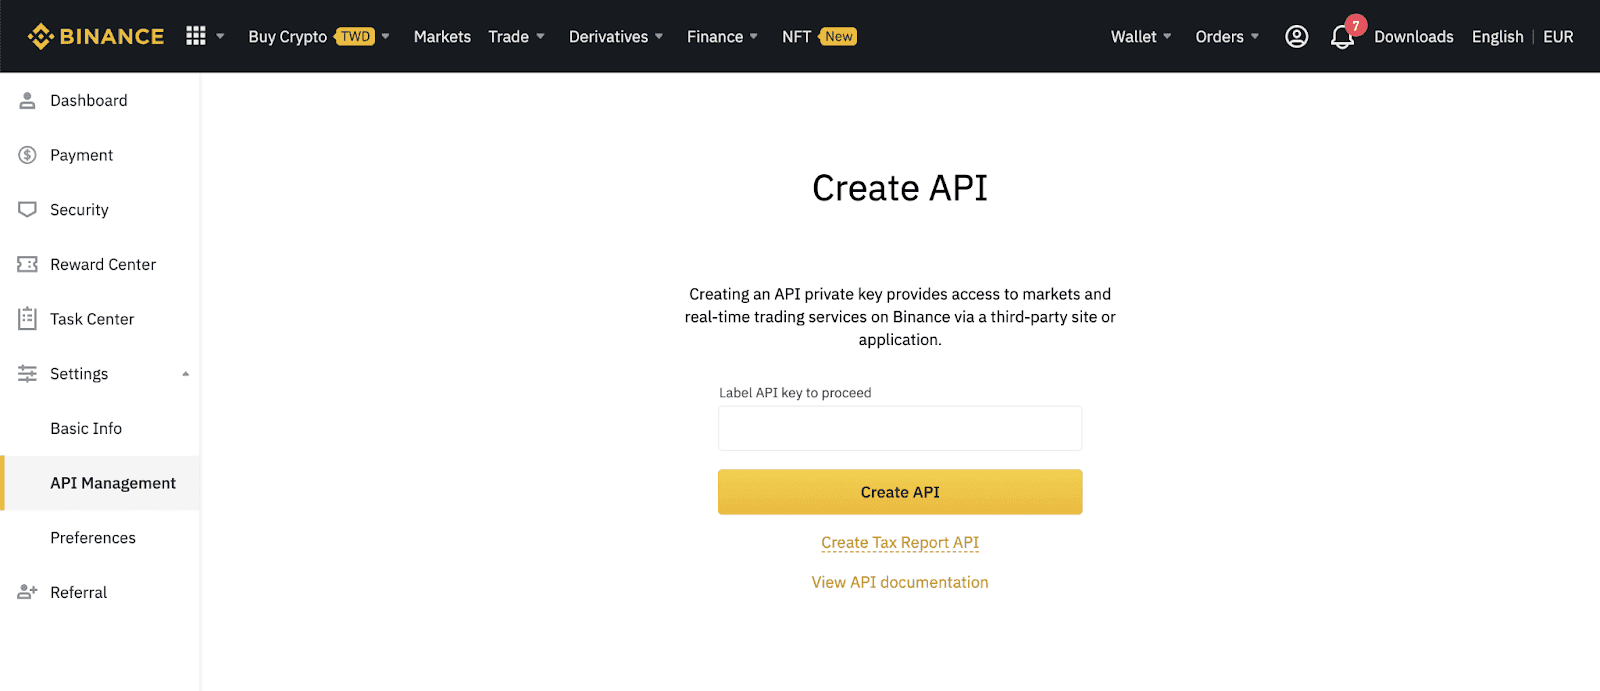Click the Referral add-person icon
The height and width of the screenshot is (691, 1600).
[27, 592]
